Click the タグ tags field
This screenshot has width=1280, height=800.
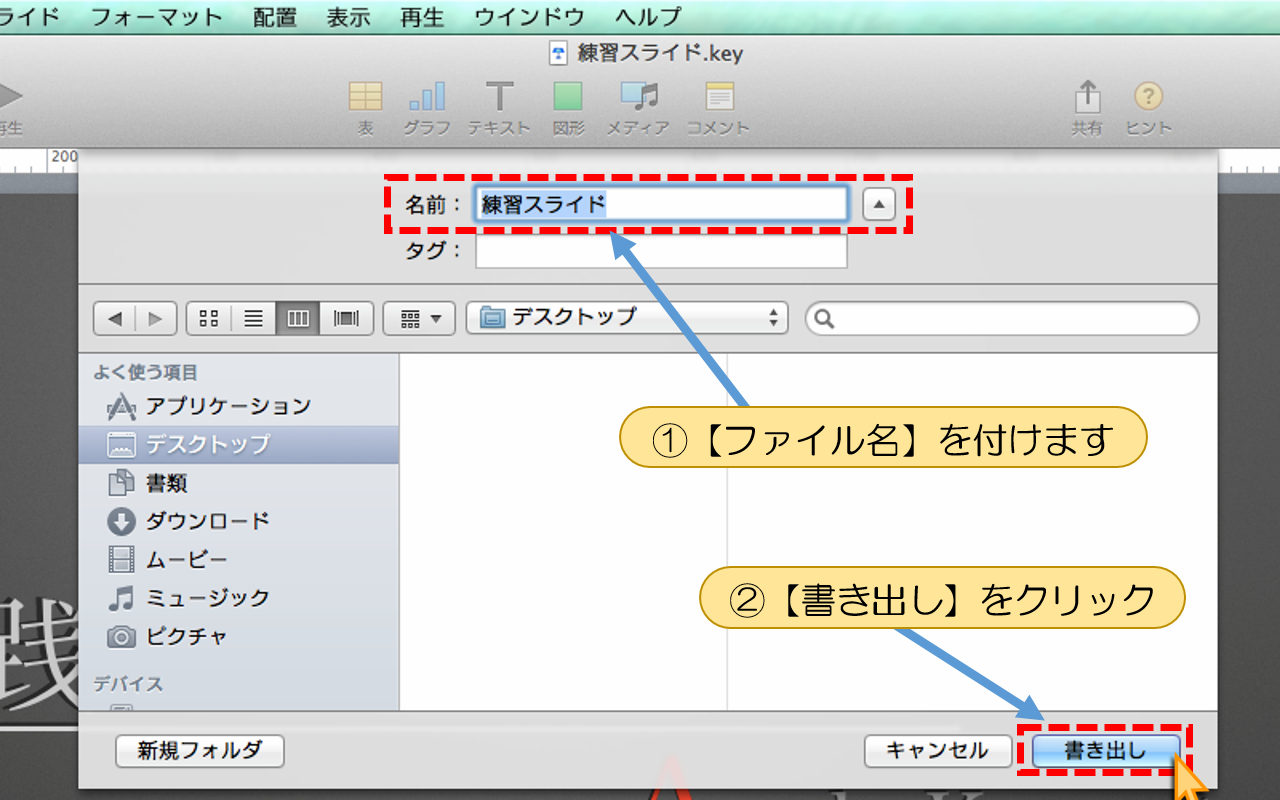pyautogui.click(x=661, y=251)
